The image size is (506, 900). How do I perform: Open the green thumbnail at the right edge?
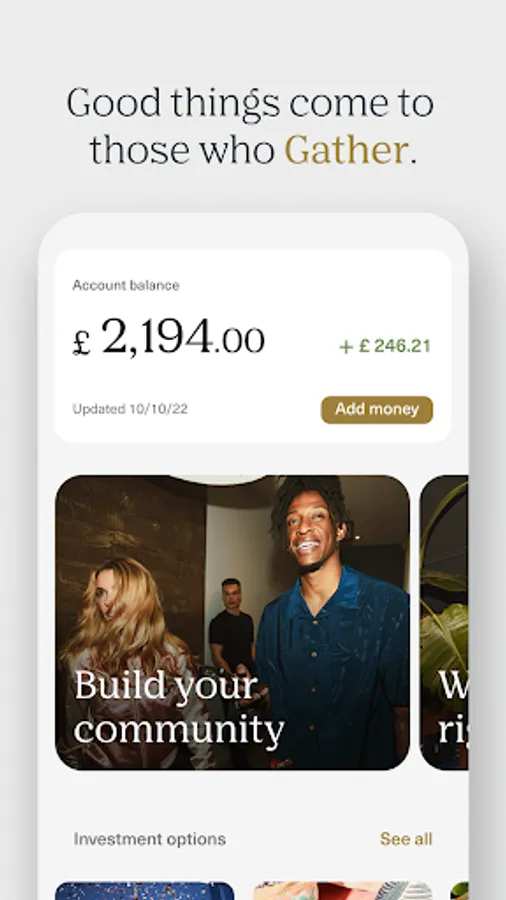coord(460,891)
